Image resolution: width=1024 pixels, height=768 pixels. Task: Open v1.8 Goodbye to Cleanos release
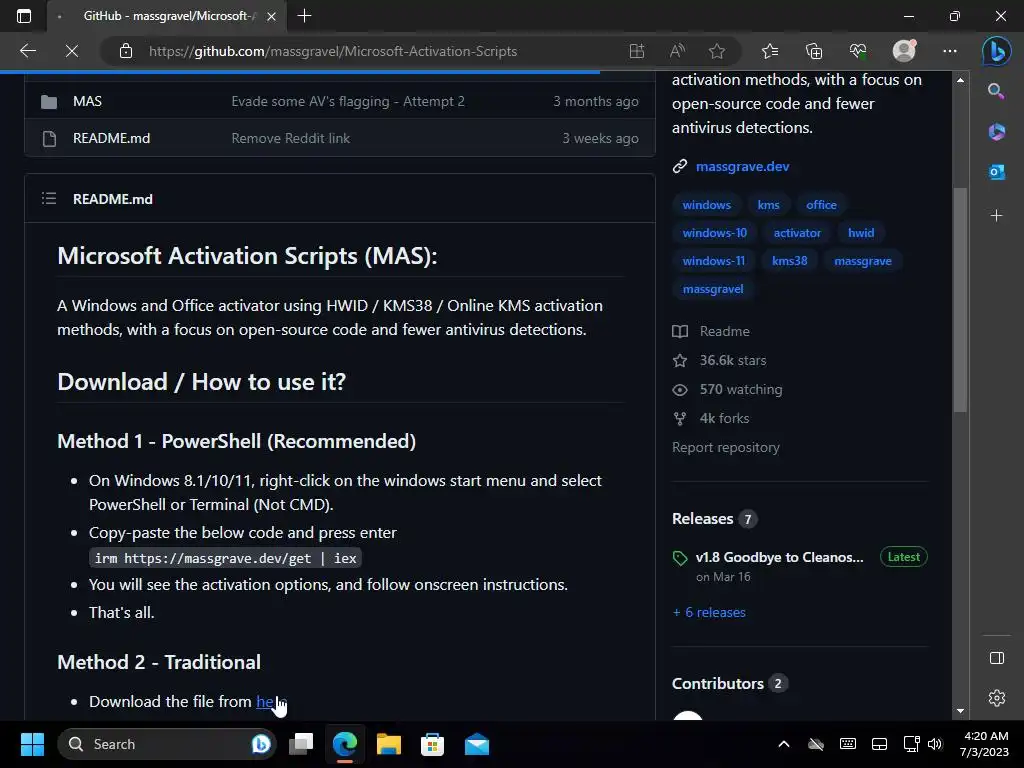[x=779, y=557]
